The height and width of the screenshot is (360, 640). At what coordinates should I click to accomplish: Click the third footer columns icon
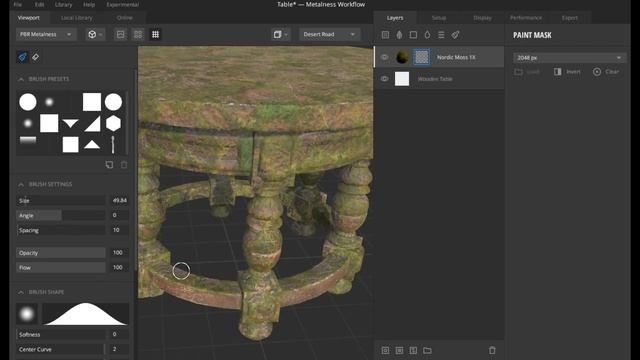pos(413,350)
